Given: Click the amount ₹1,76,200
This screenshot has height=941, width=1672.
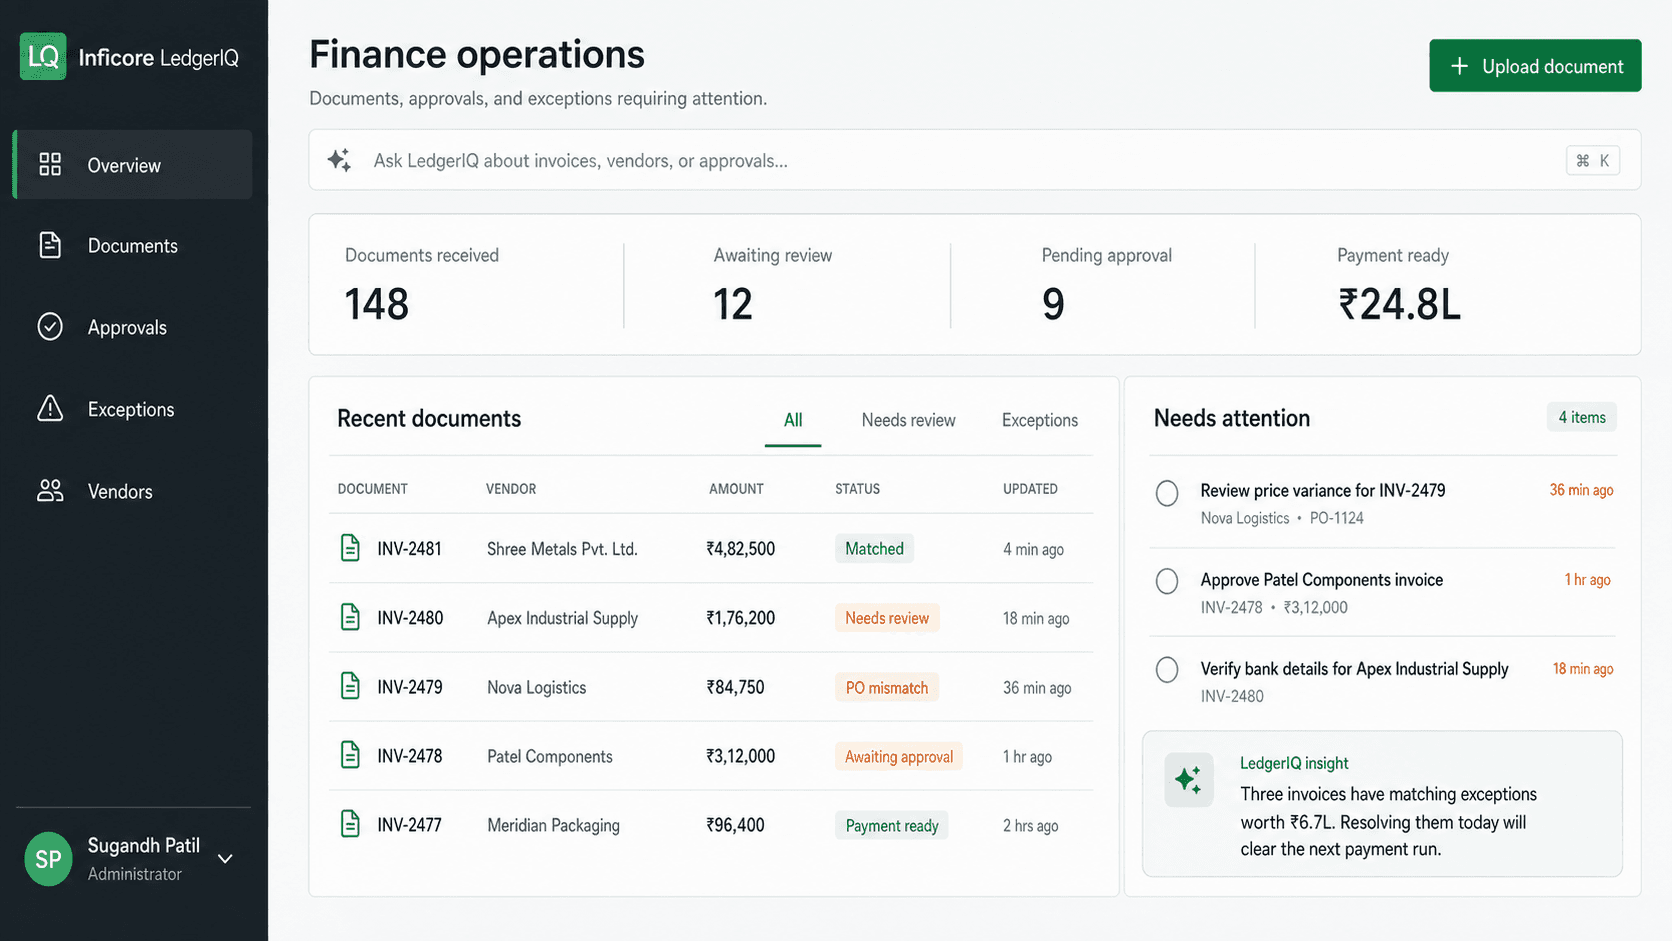Looking at the screenshot, I should [x=740, y=617].
